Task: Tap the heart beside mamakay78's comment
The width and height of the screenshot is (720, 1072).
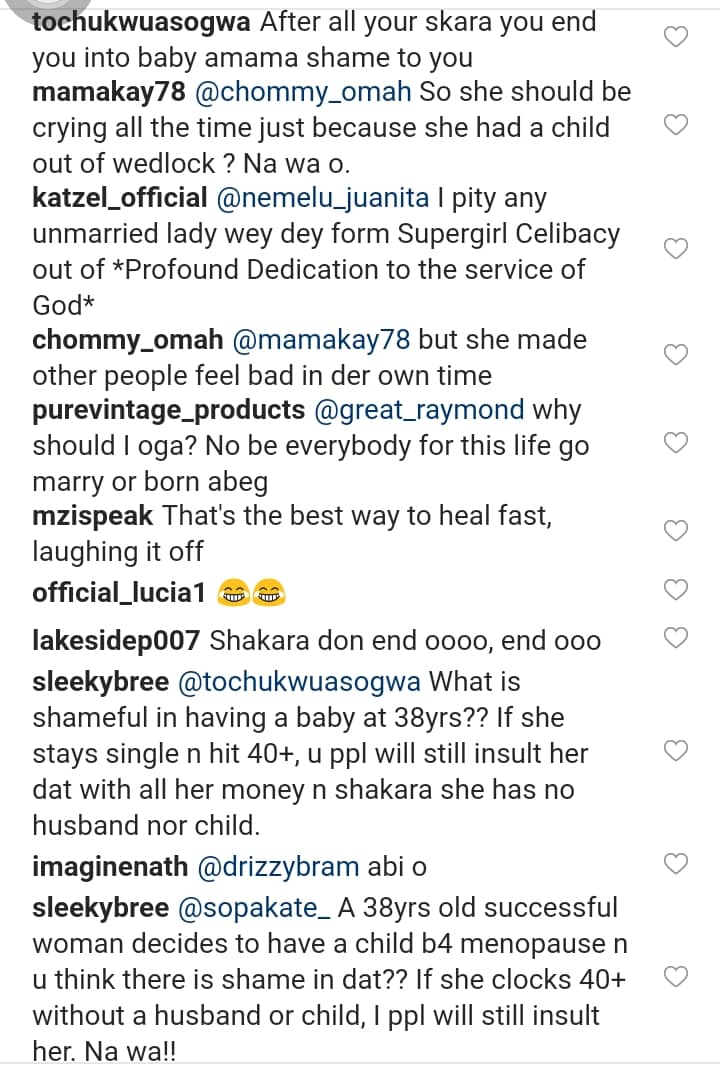Action: tap(677, 125)
